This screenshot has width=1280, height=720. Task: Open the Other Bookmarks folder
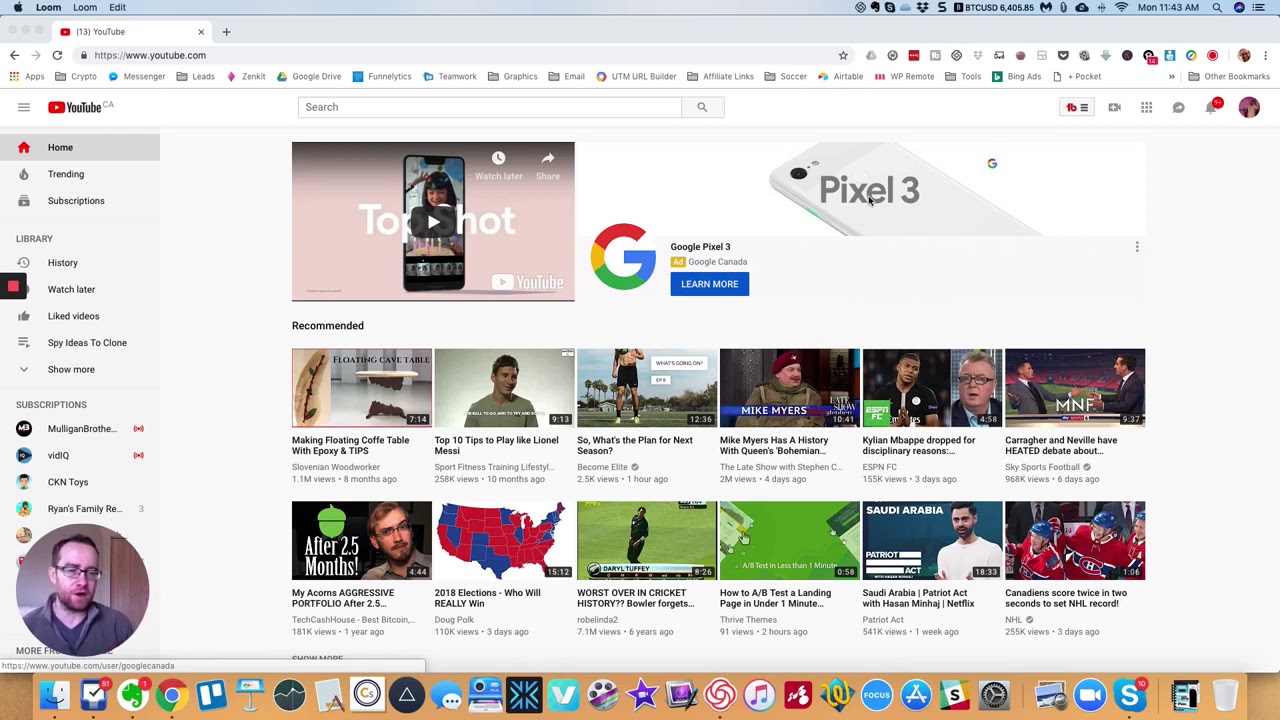coord(1229,76)
